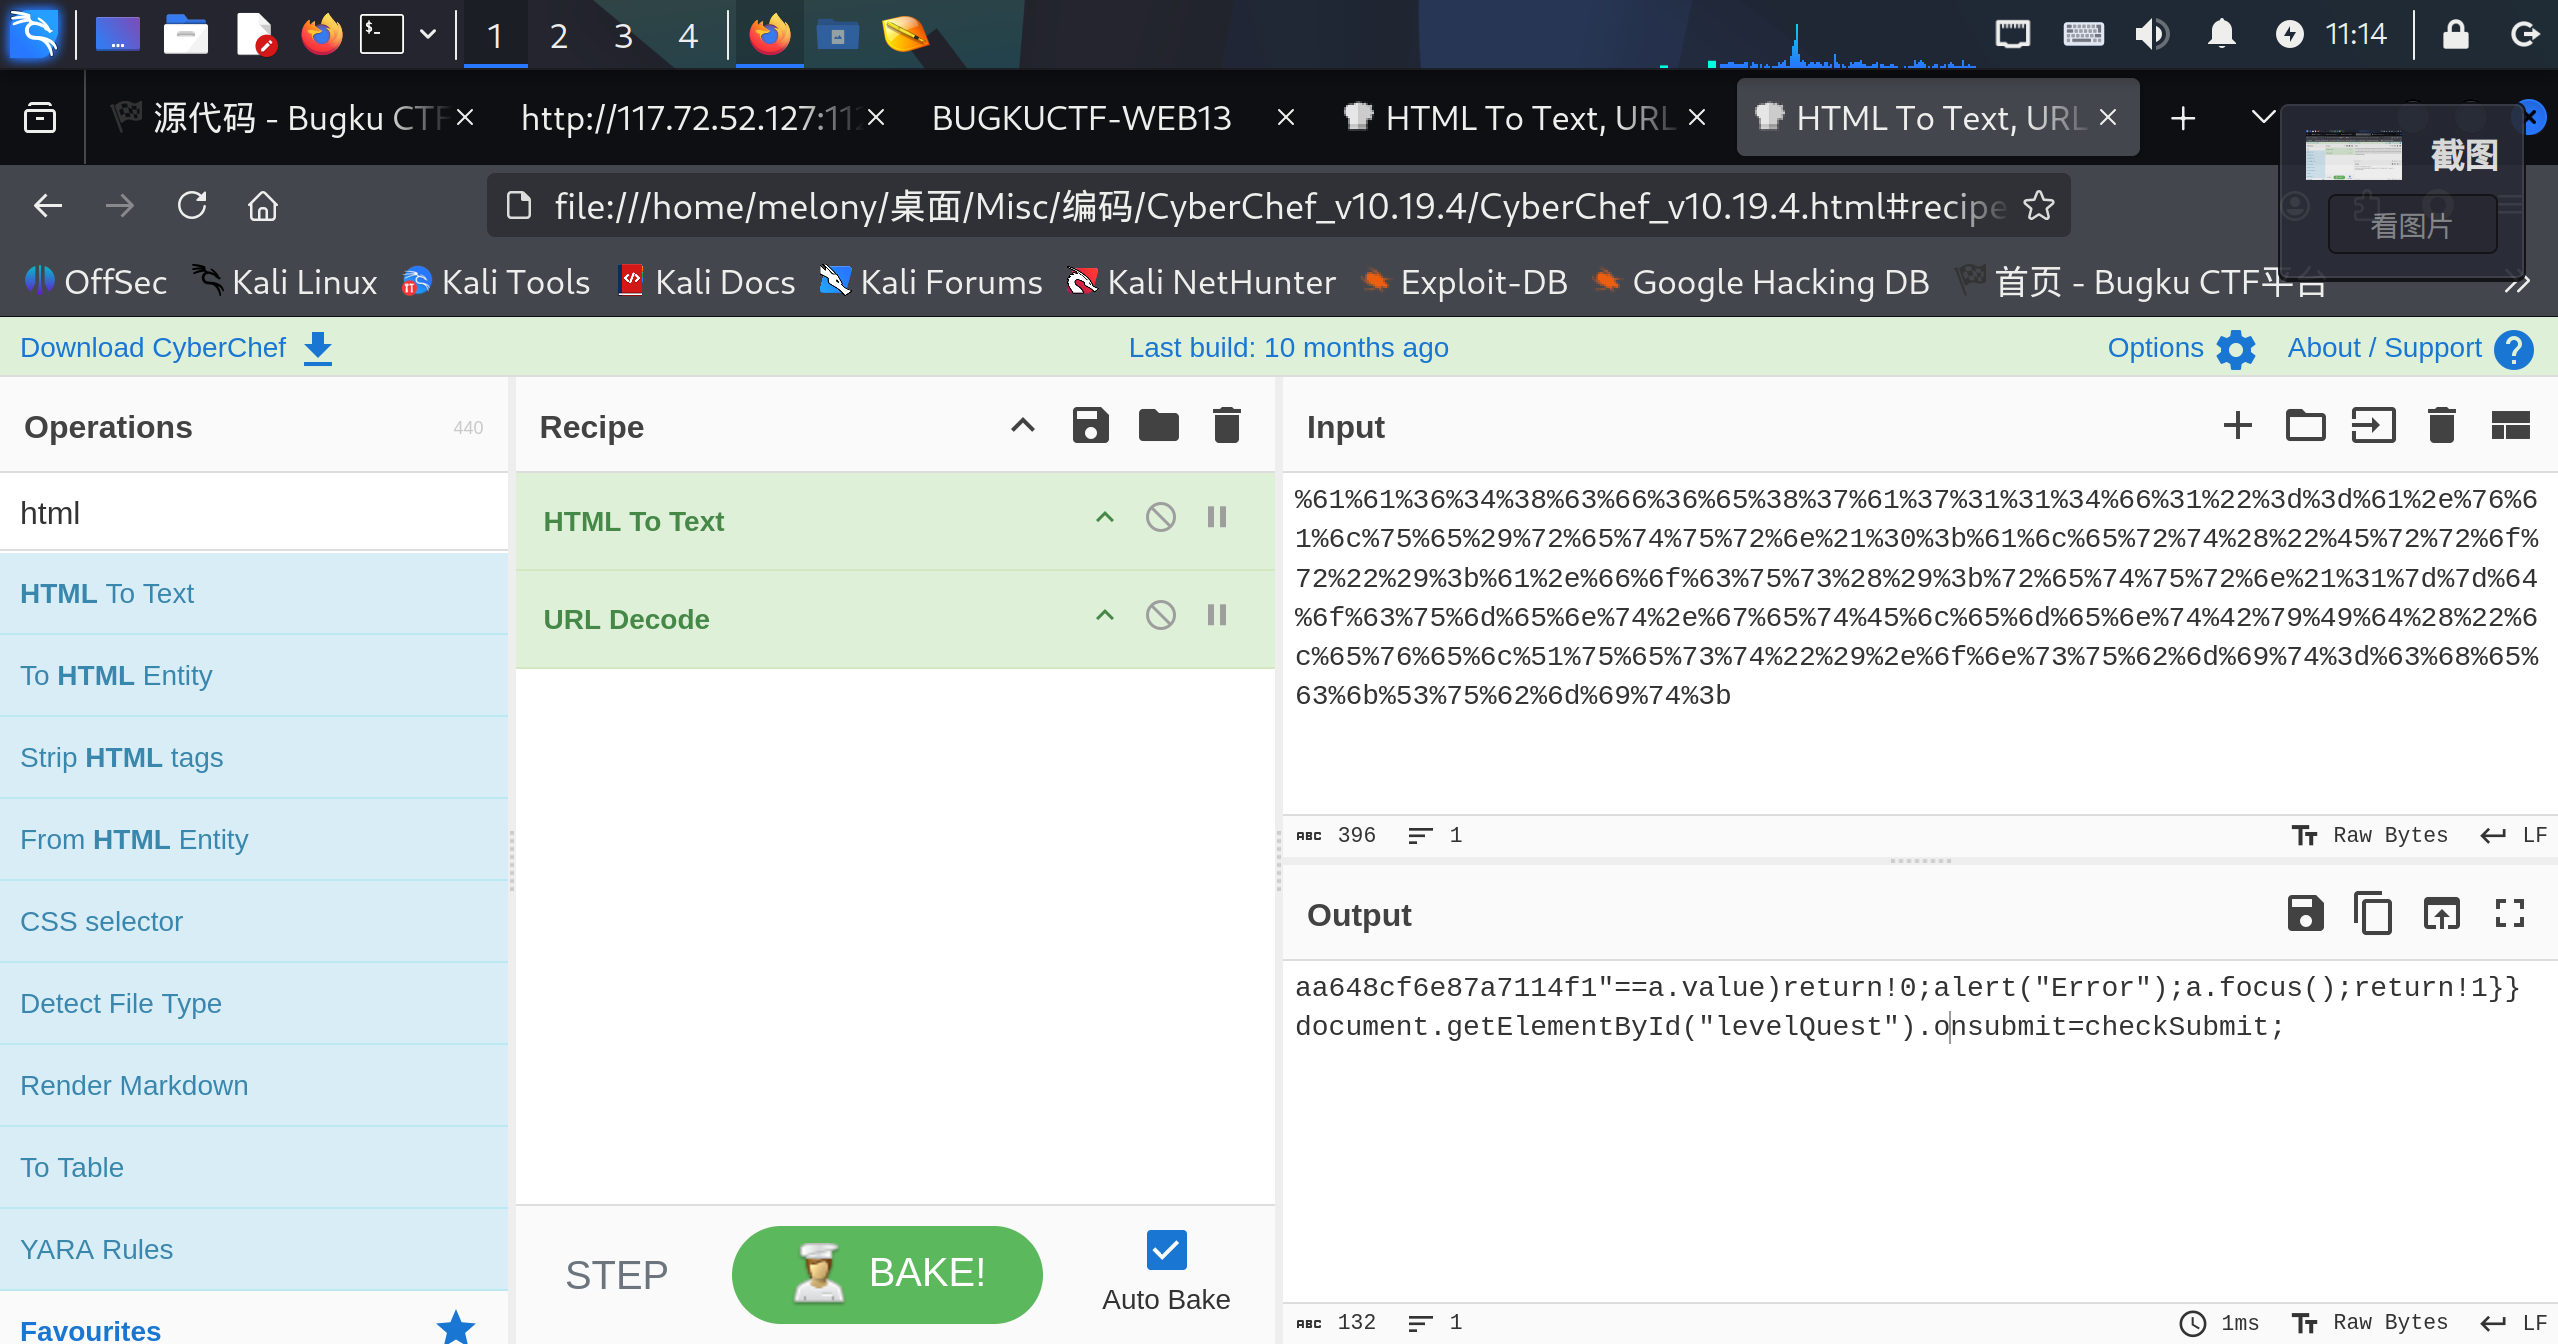Clear the recipe with the trash icon
2558x1344 pixels.
click(1226, 426)
